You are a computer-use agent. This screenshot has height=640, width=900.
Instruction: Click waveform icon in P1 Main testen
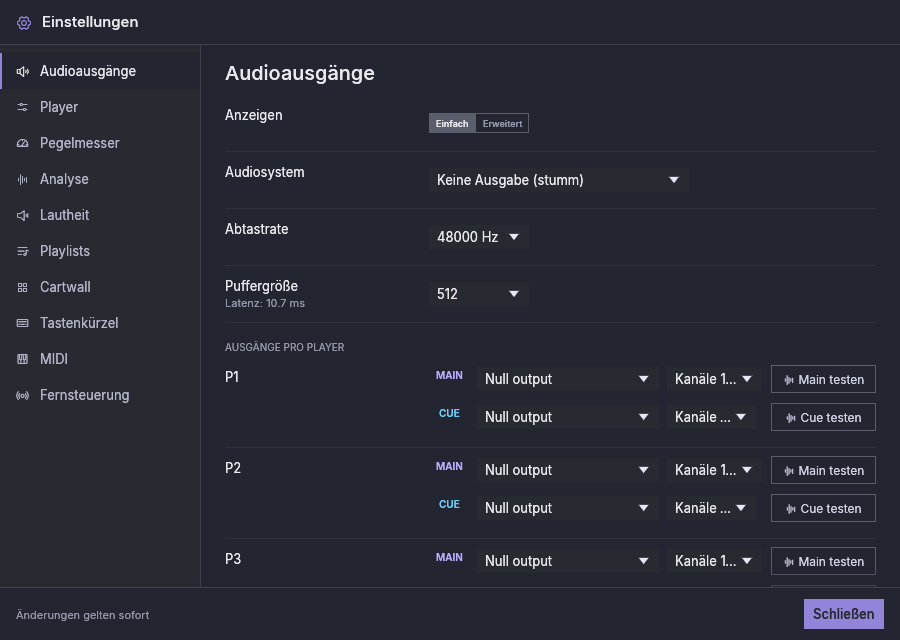[x=789, y=380]
